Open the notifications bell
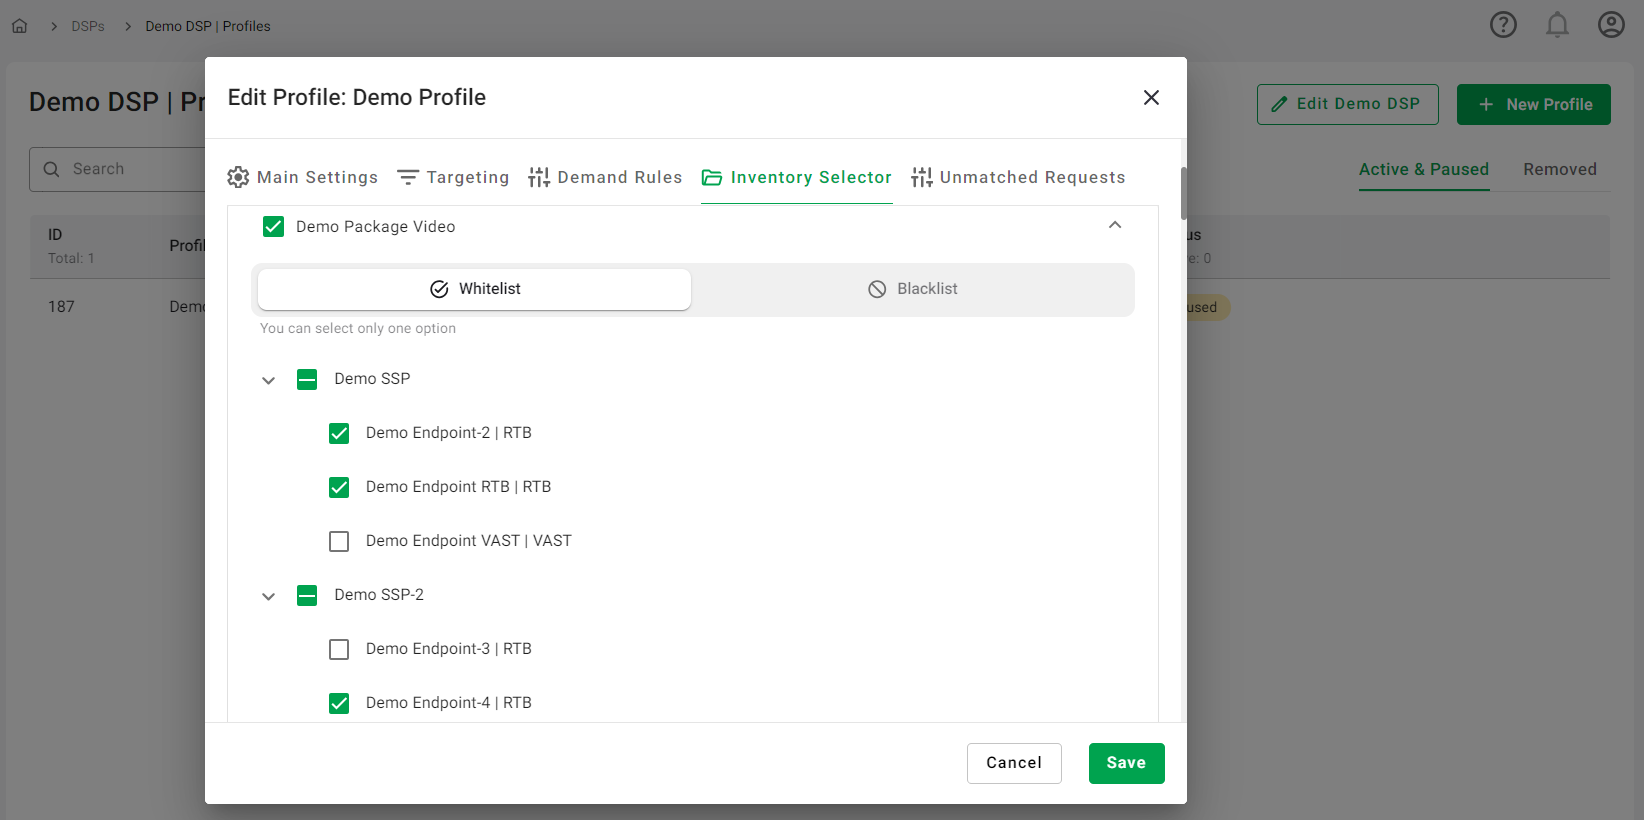 coord(1557,24)
